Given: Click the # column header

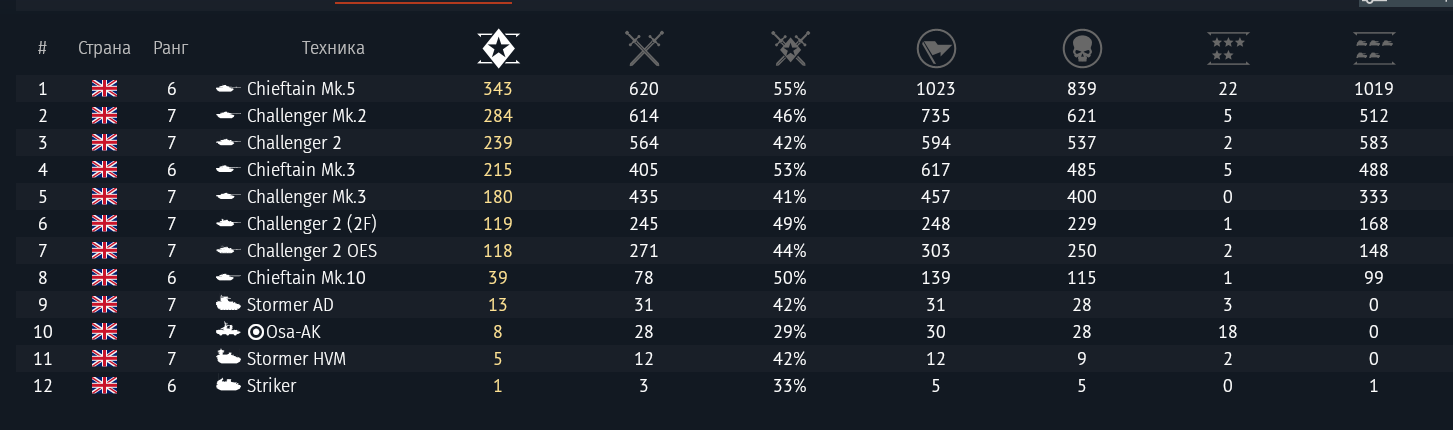Looking at the screenshot, I should pyautogui.click(x=42, y=48).
